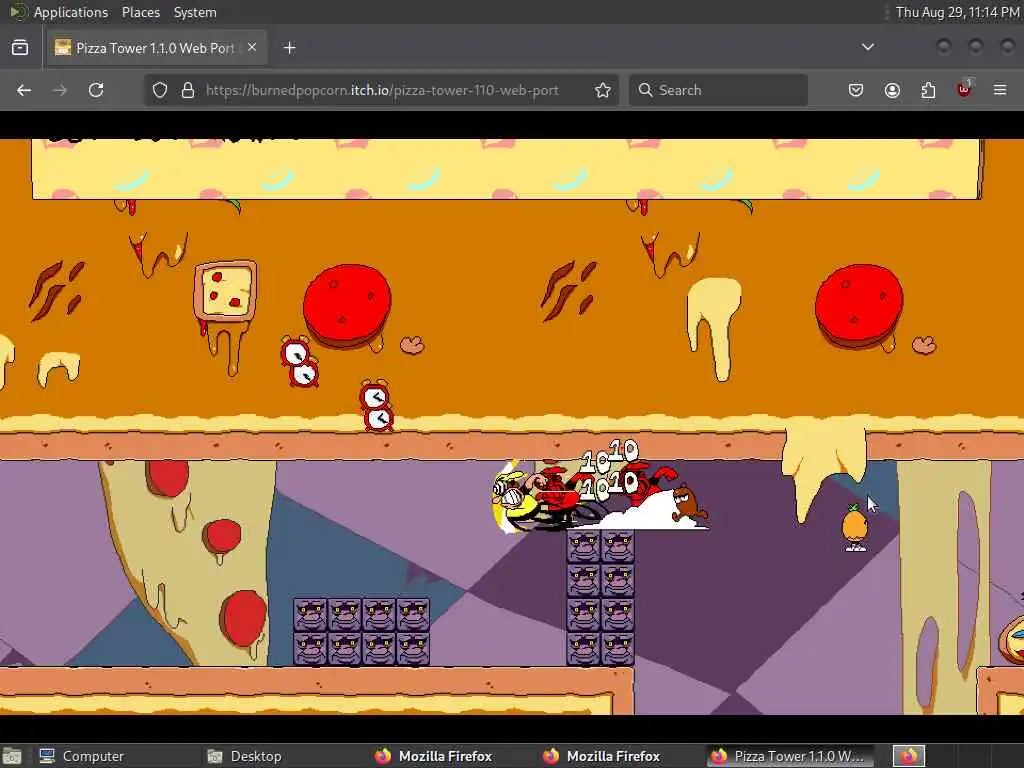Open the Firefox View icon
Viewport: 1024px width, 768px height.
coord(20,48)
